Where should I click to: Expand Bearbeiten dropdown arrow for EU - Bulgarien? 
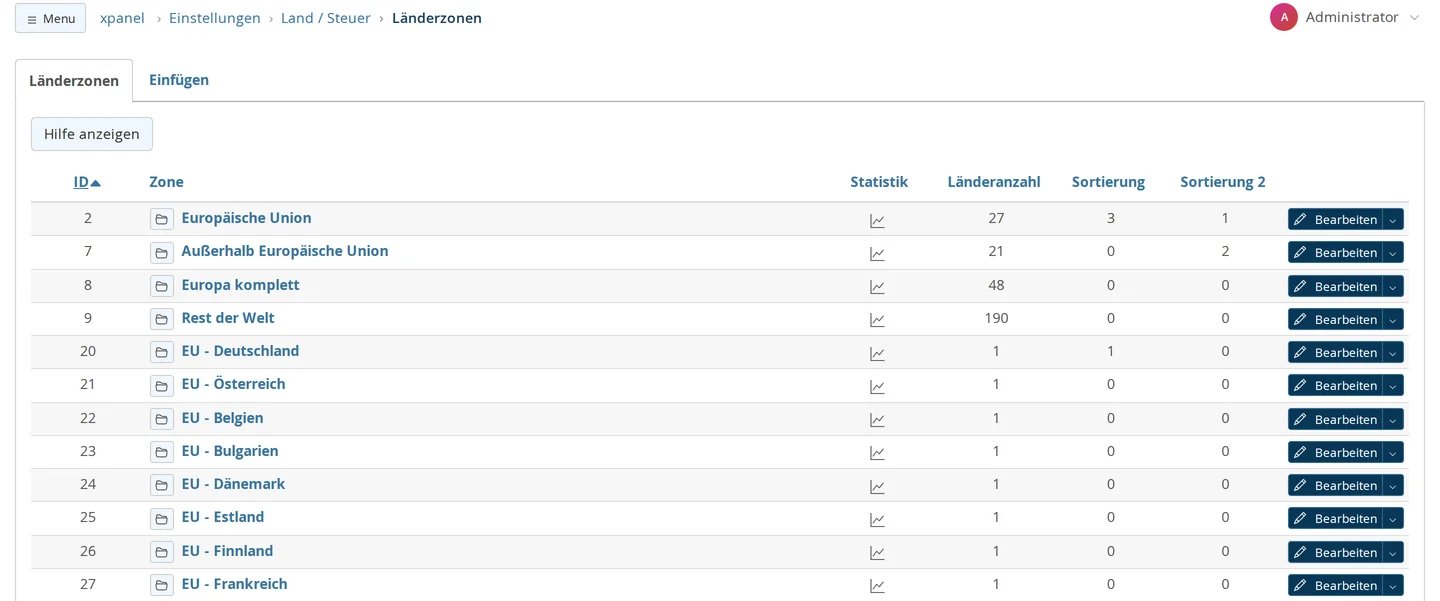pyautogui.click(x=1393, y=452)
